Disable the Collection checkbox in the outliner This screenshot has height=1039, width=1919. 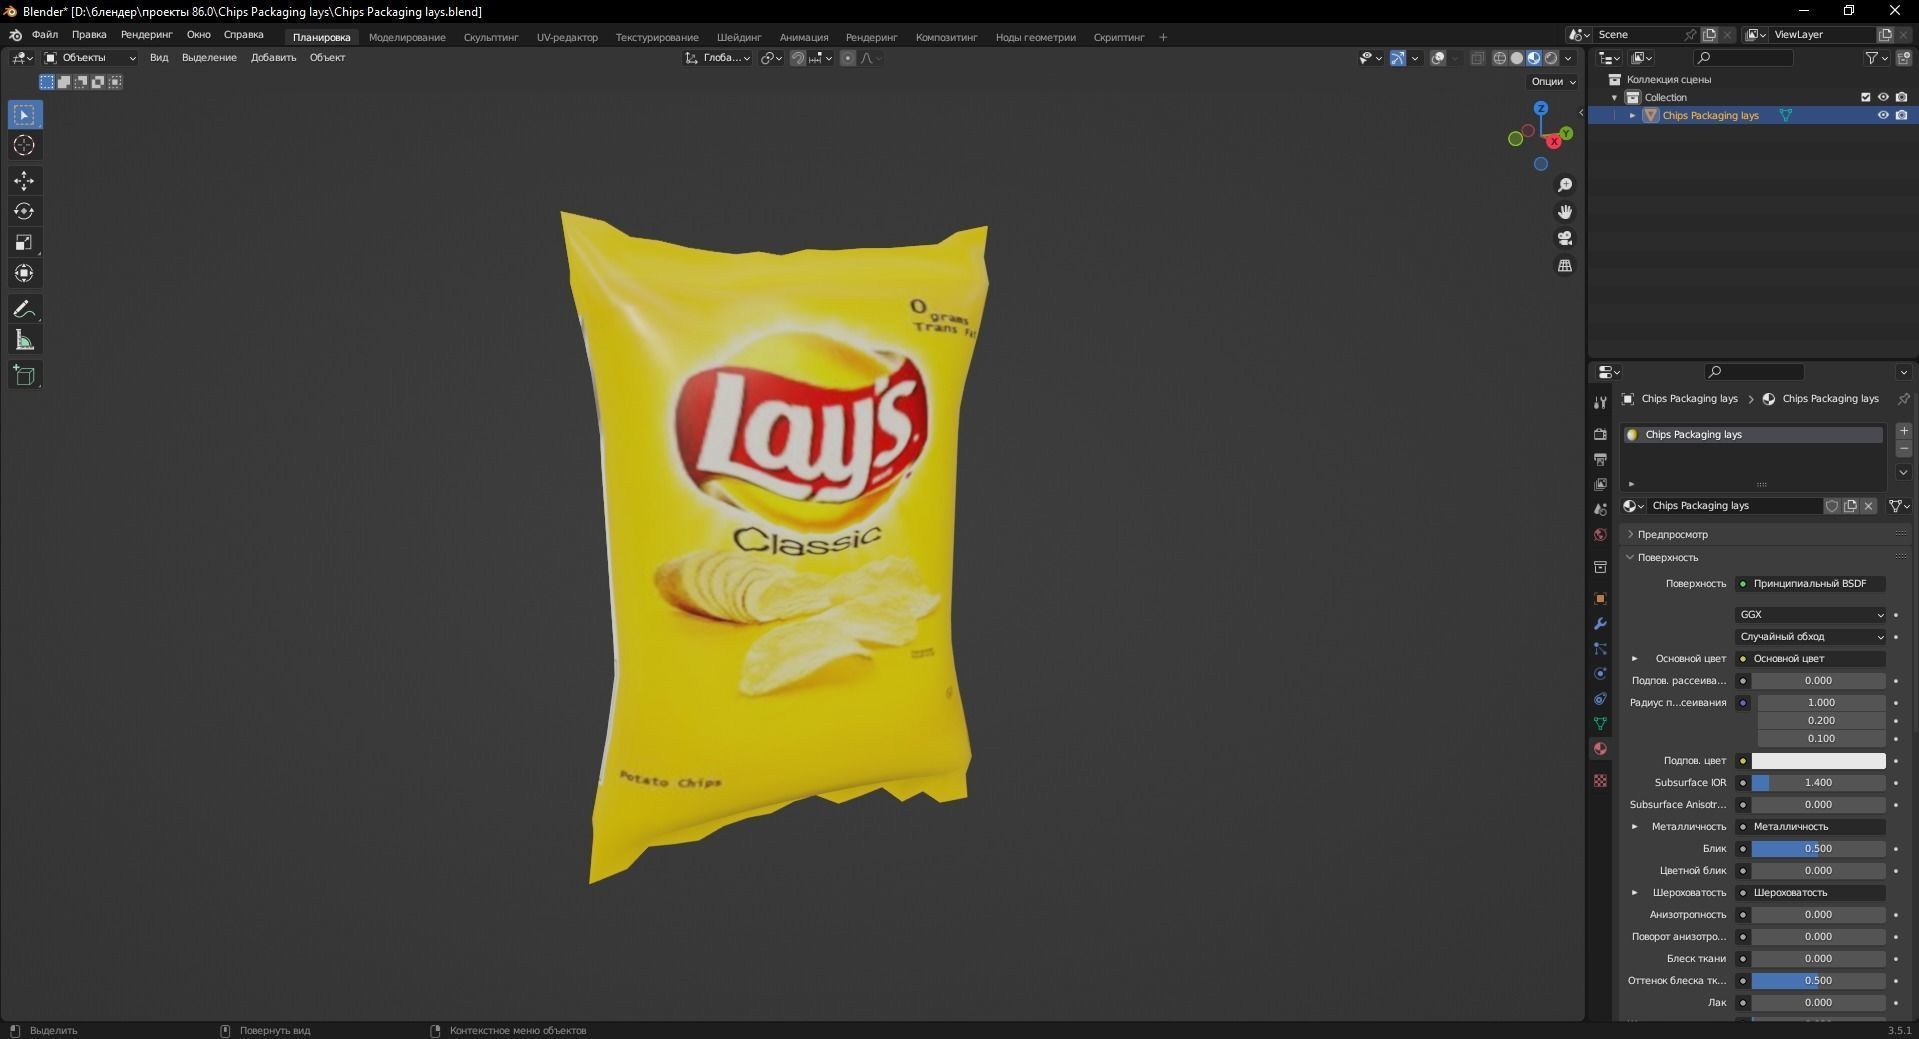point(1865,97)
